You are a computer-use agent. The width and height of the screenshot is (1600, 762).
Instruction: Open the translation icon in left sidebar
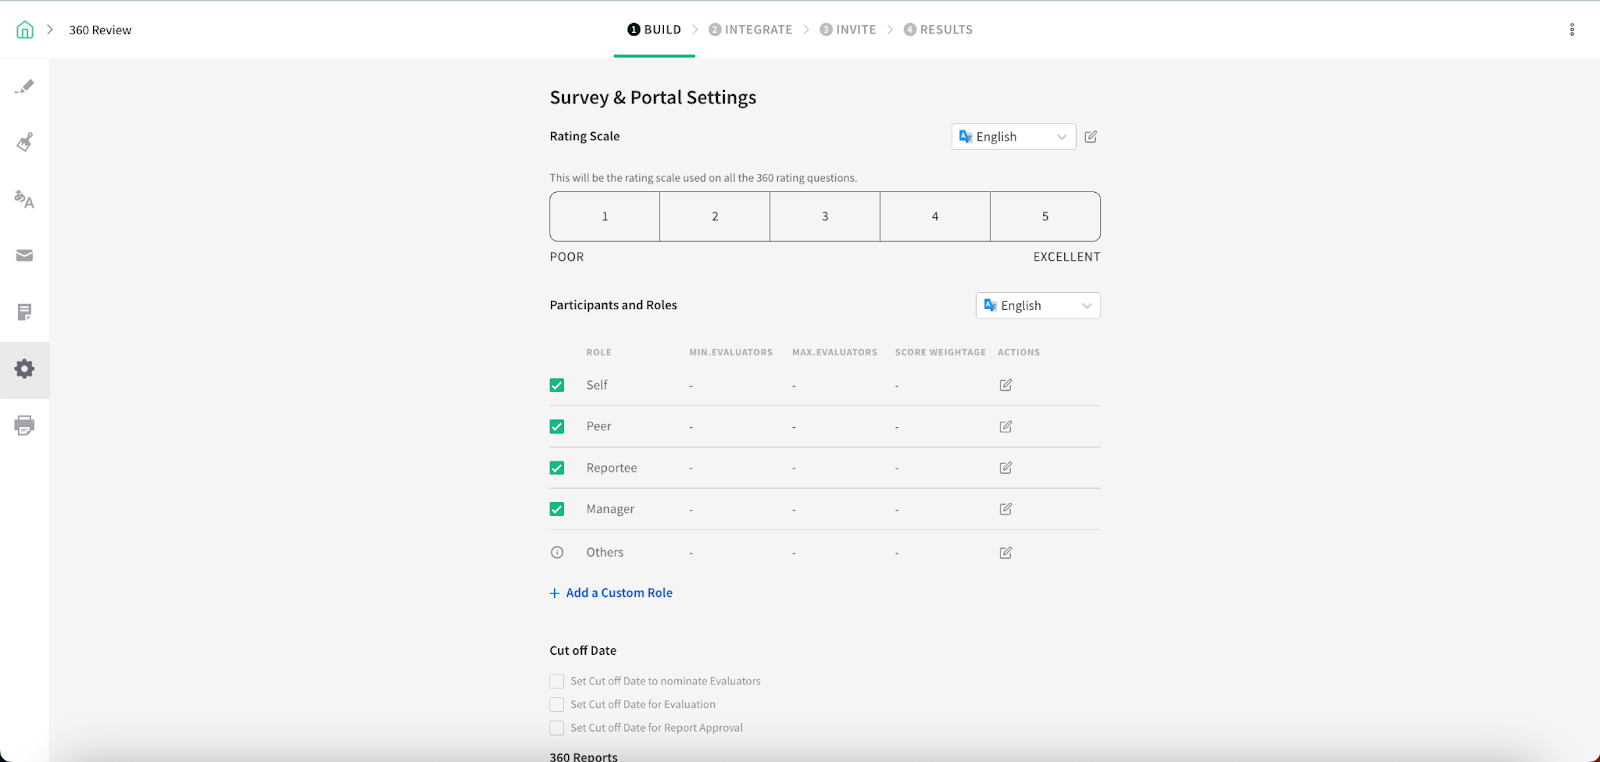click(24, 199)
